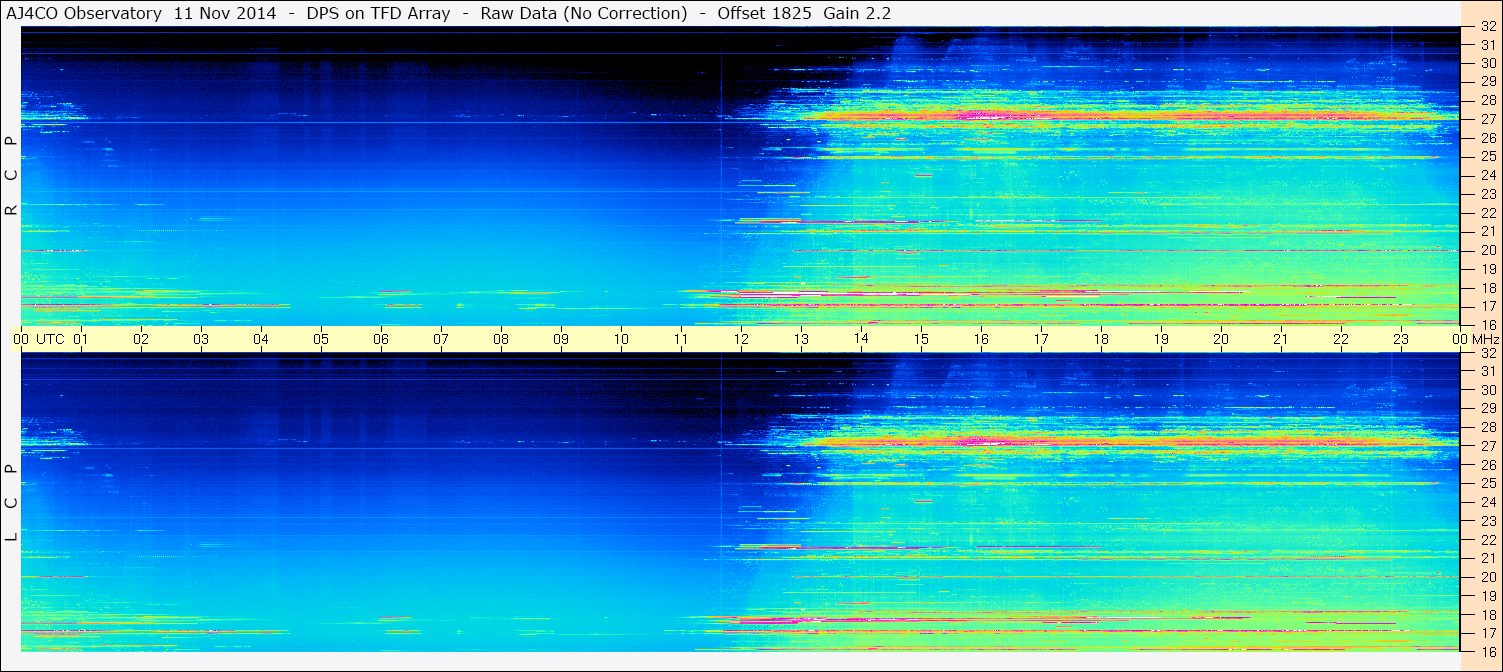Select the 06 UTC time label
The width and height of the screenshot is (1503, 672).
381,339
